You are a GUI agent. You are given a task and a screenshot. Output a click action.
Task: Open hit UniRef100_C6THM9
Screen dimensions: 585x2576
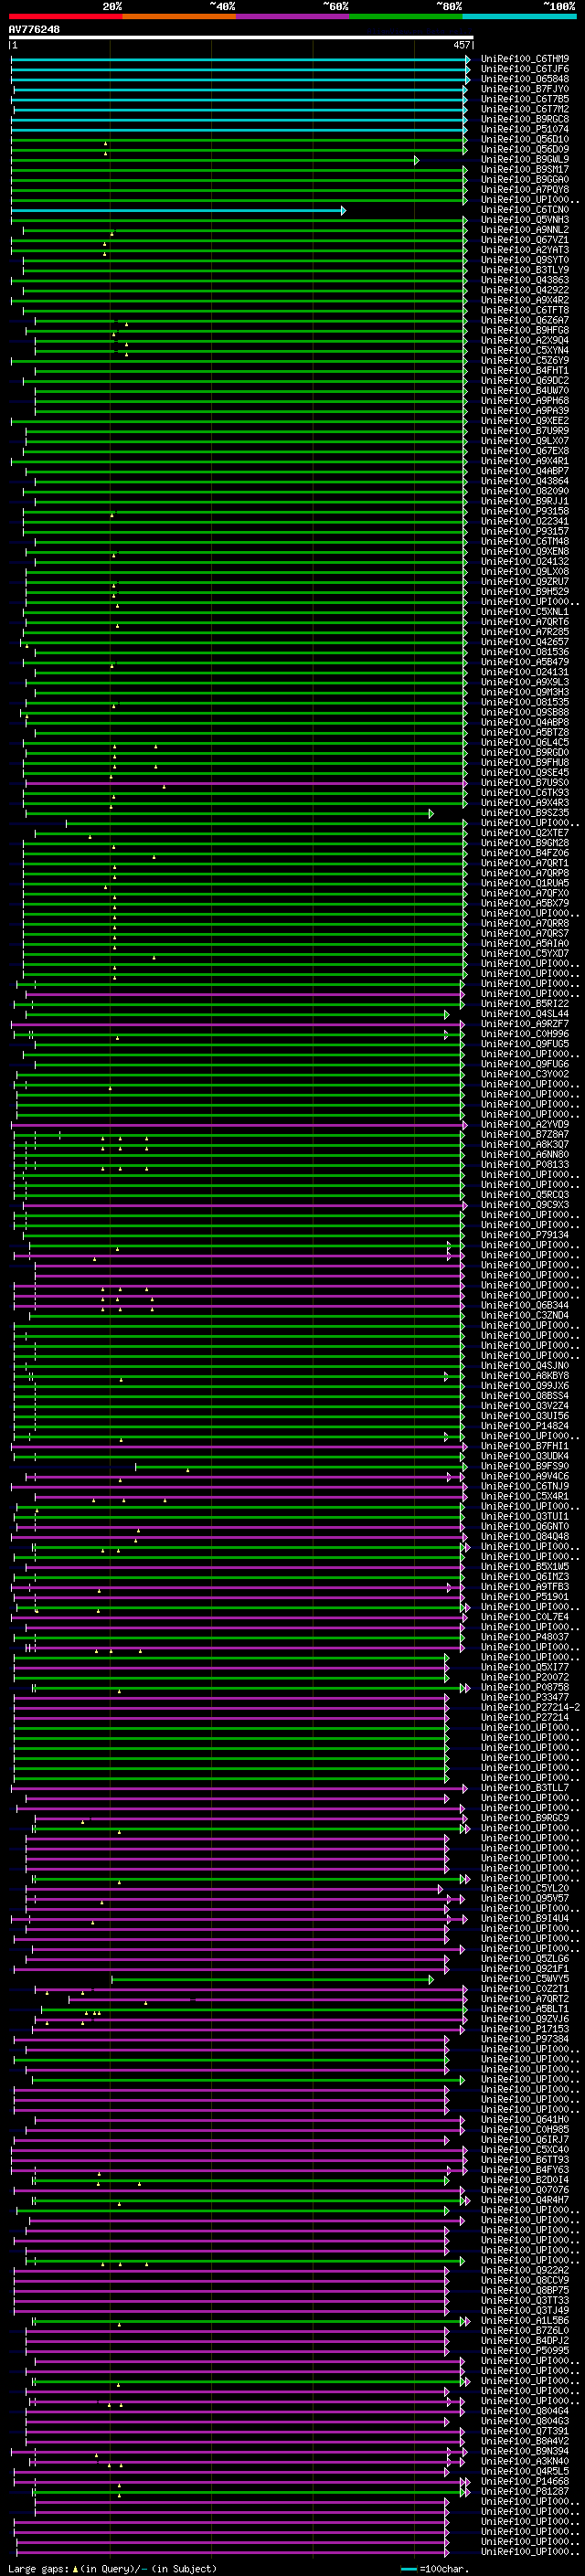tap(525, 59)
